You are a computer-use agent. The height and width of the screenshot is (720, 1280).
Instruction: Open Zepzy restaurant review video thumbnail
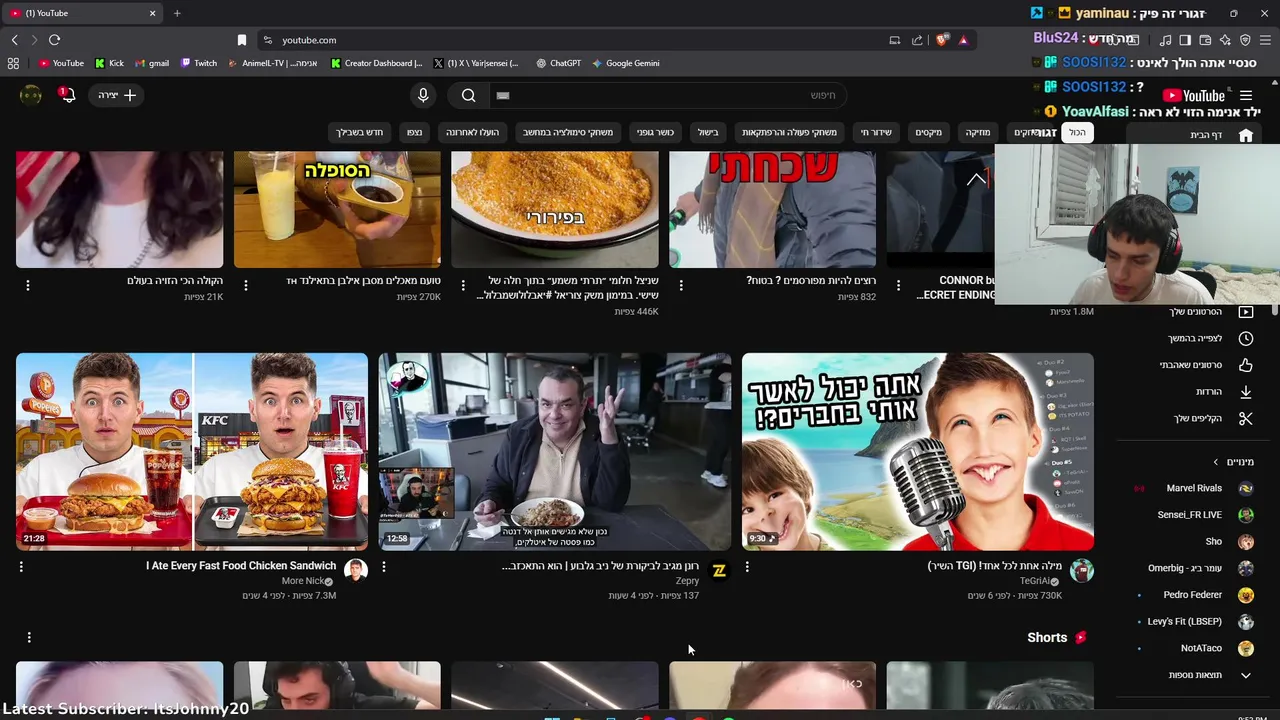[x=555, y=451]
